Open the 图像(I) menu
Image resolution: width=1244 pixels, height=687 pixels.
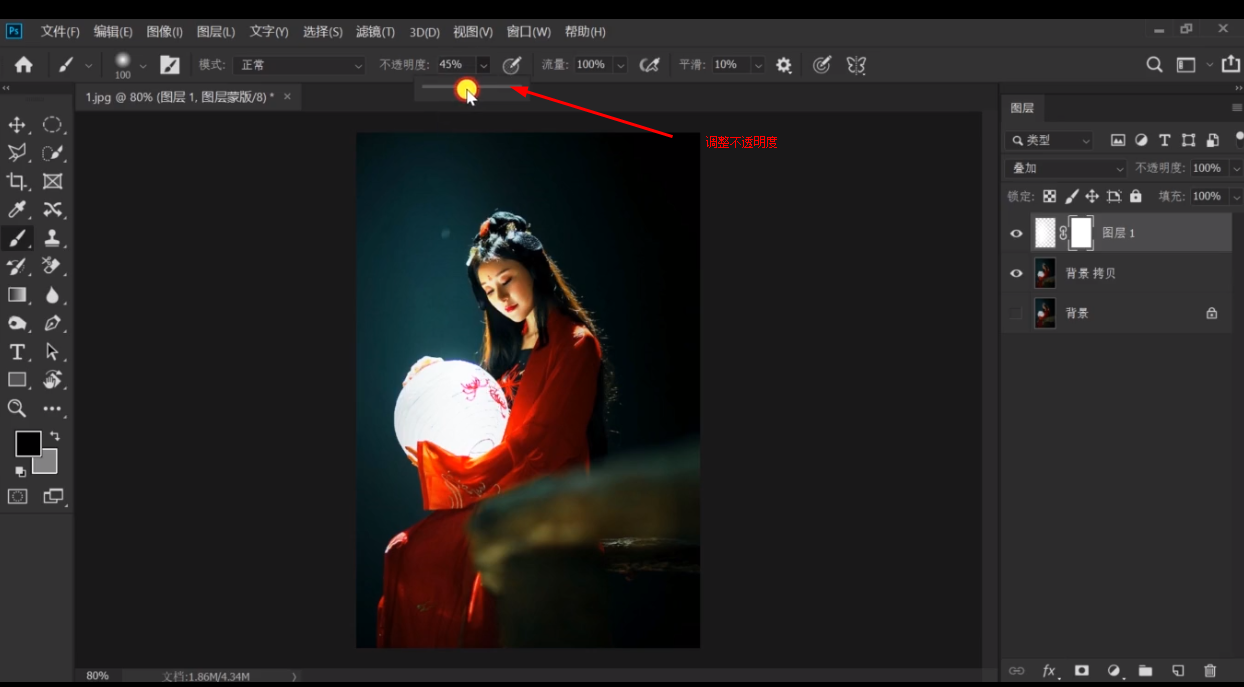(x=164, y=32)
